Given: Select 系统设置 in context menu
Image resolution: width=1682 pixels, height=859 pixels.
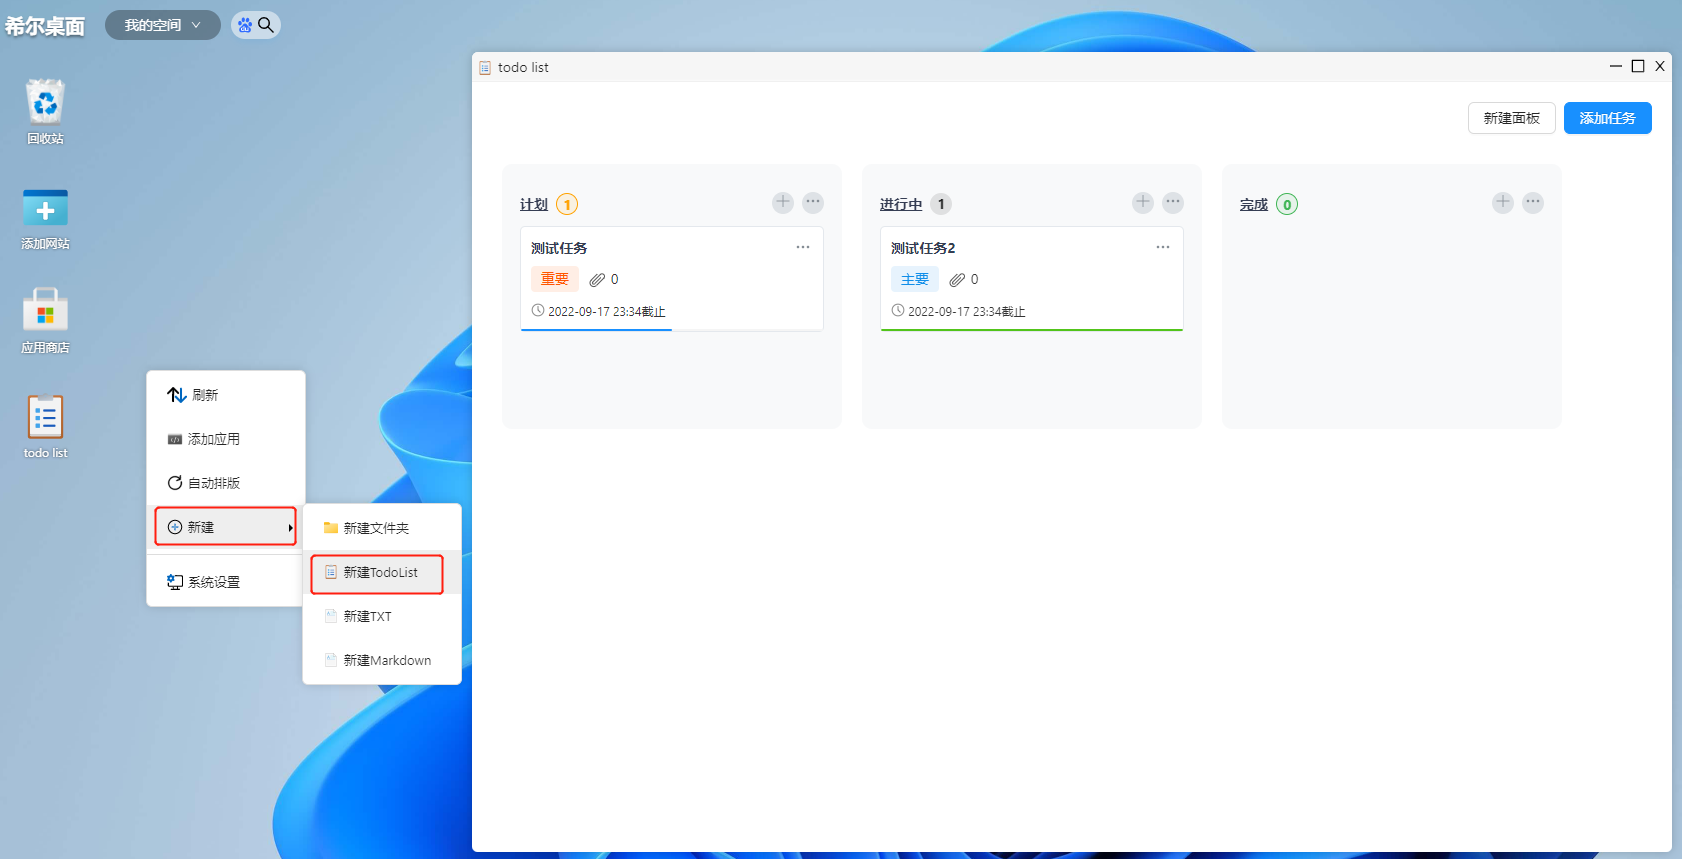Looking at the screenshot, I should click(x=226, y=582).
